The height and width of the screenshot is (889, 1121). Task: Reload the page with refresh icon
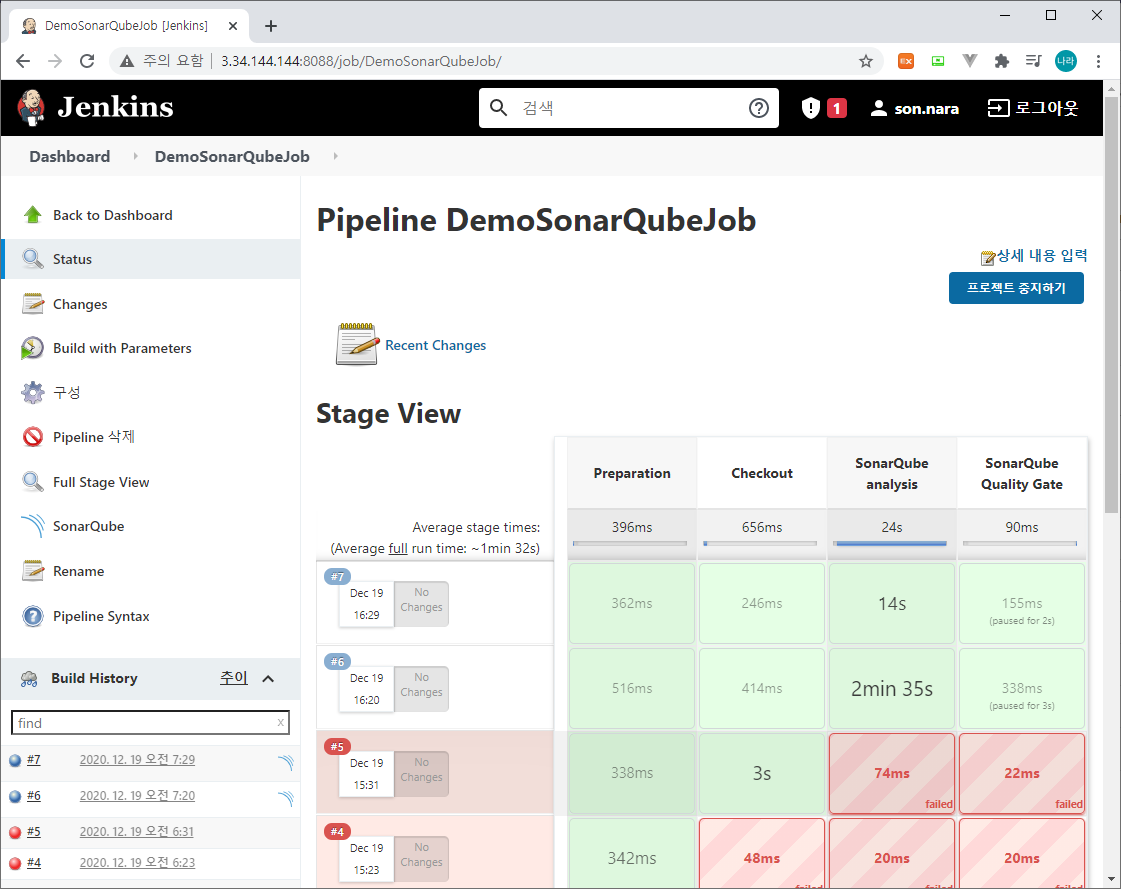(x=87, y=62)
